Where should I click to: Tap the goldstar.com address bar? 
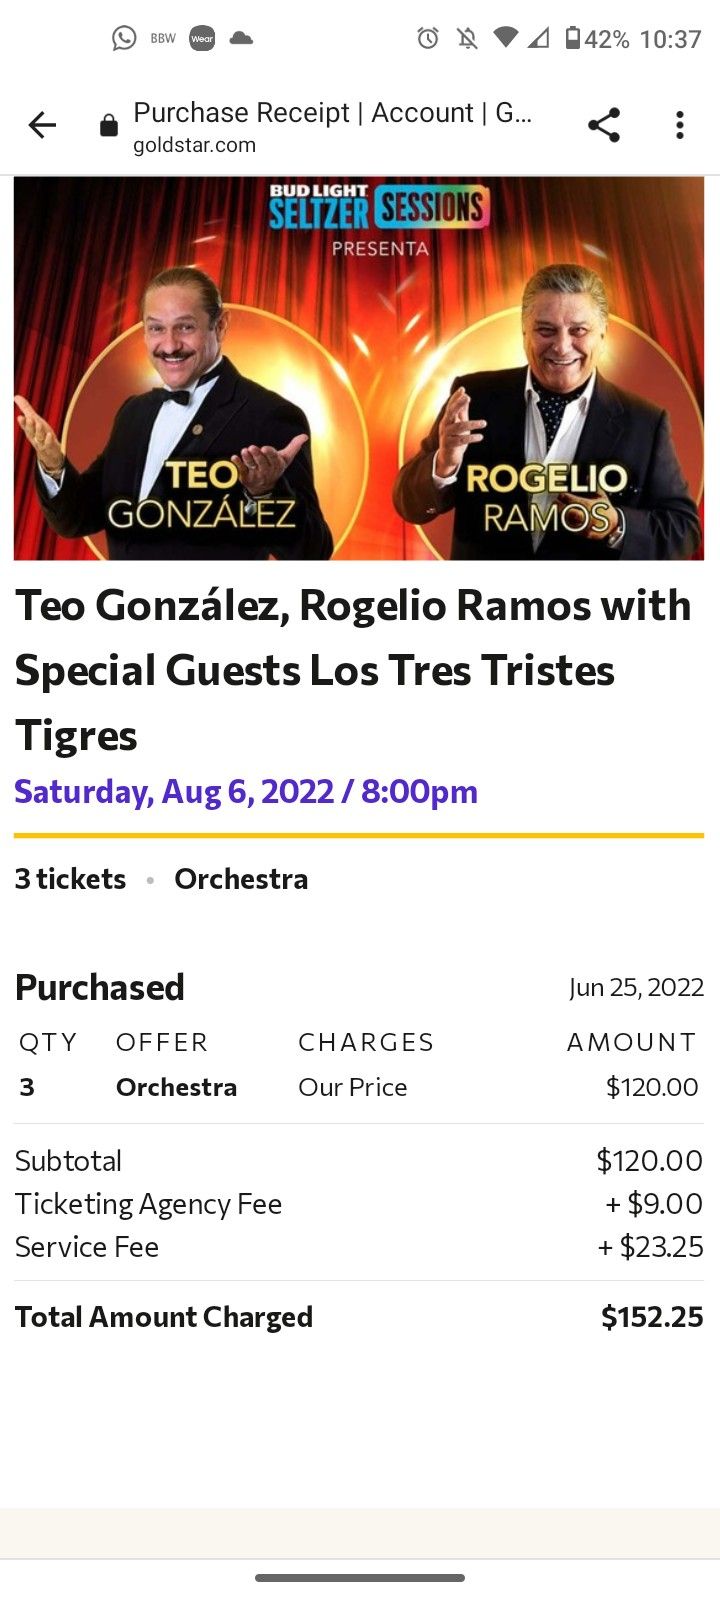pos(332,127)
